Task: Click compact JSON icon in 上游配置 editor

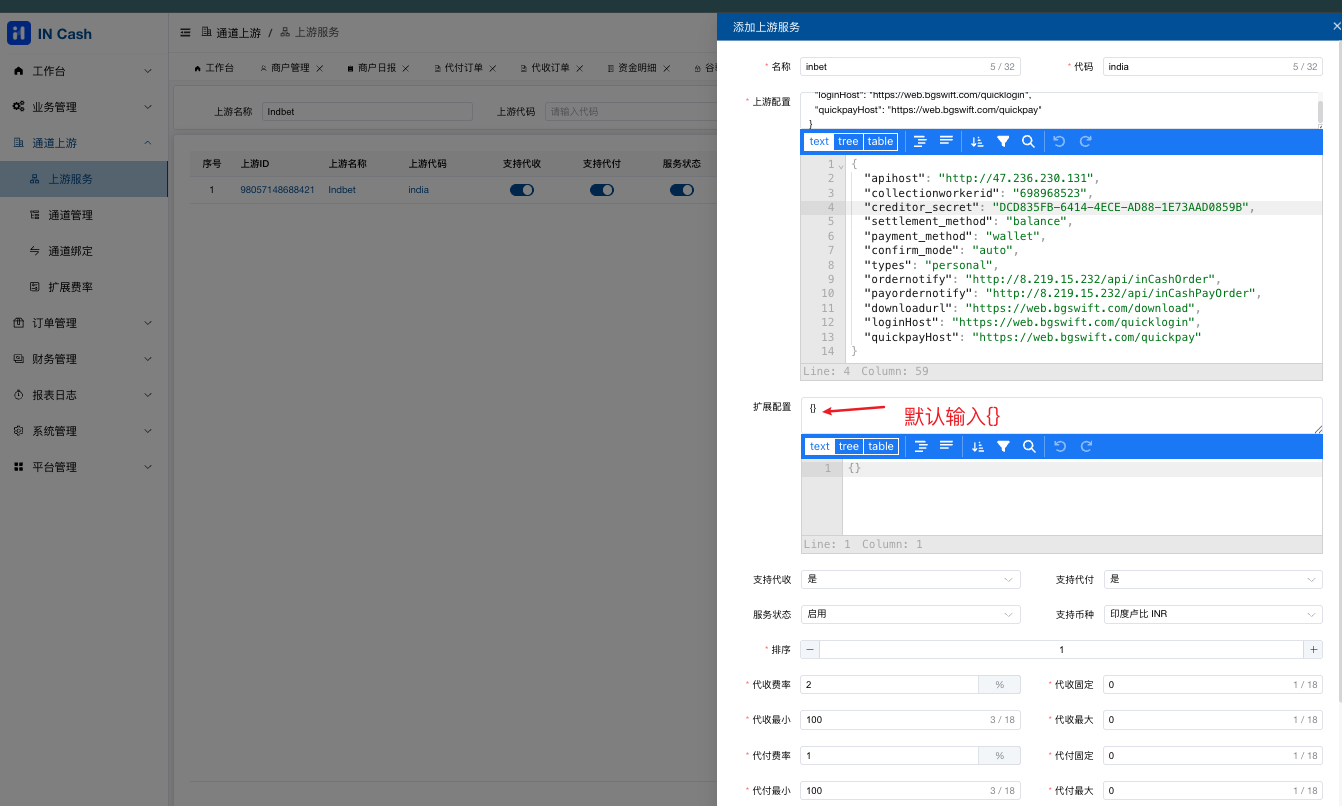Action: 946,142
